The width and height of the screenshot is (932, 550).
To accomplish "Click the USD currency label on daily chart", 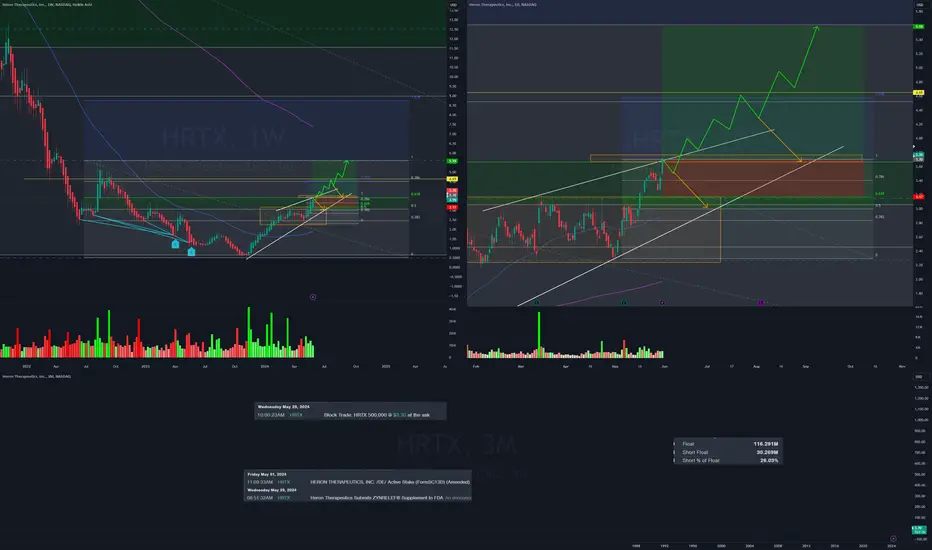I will coord(920,5).
